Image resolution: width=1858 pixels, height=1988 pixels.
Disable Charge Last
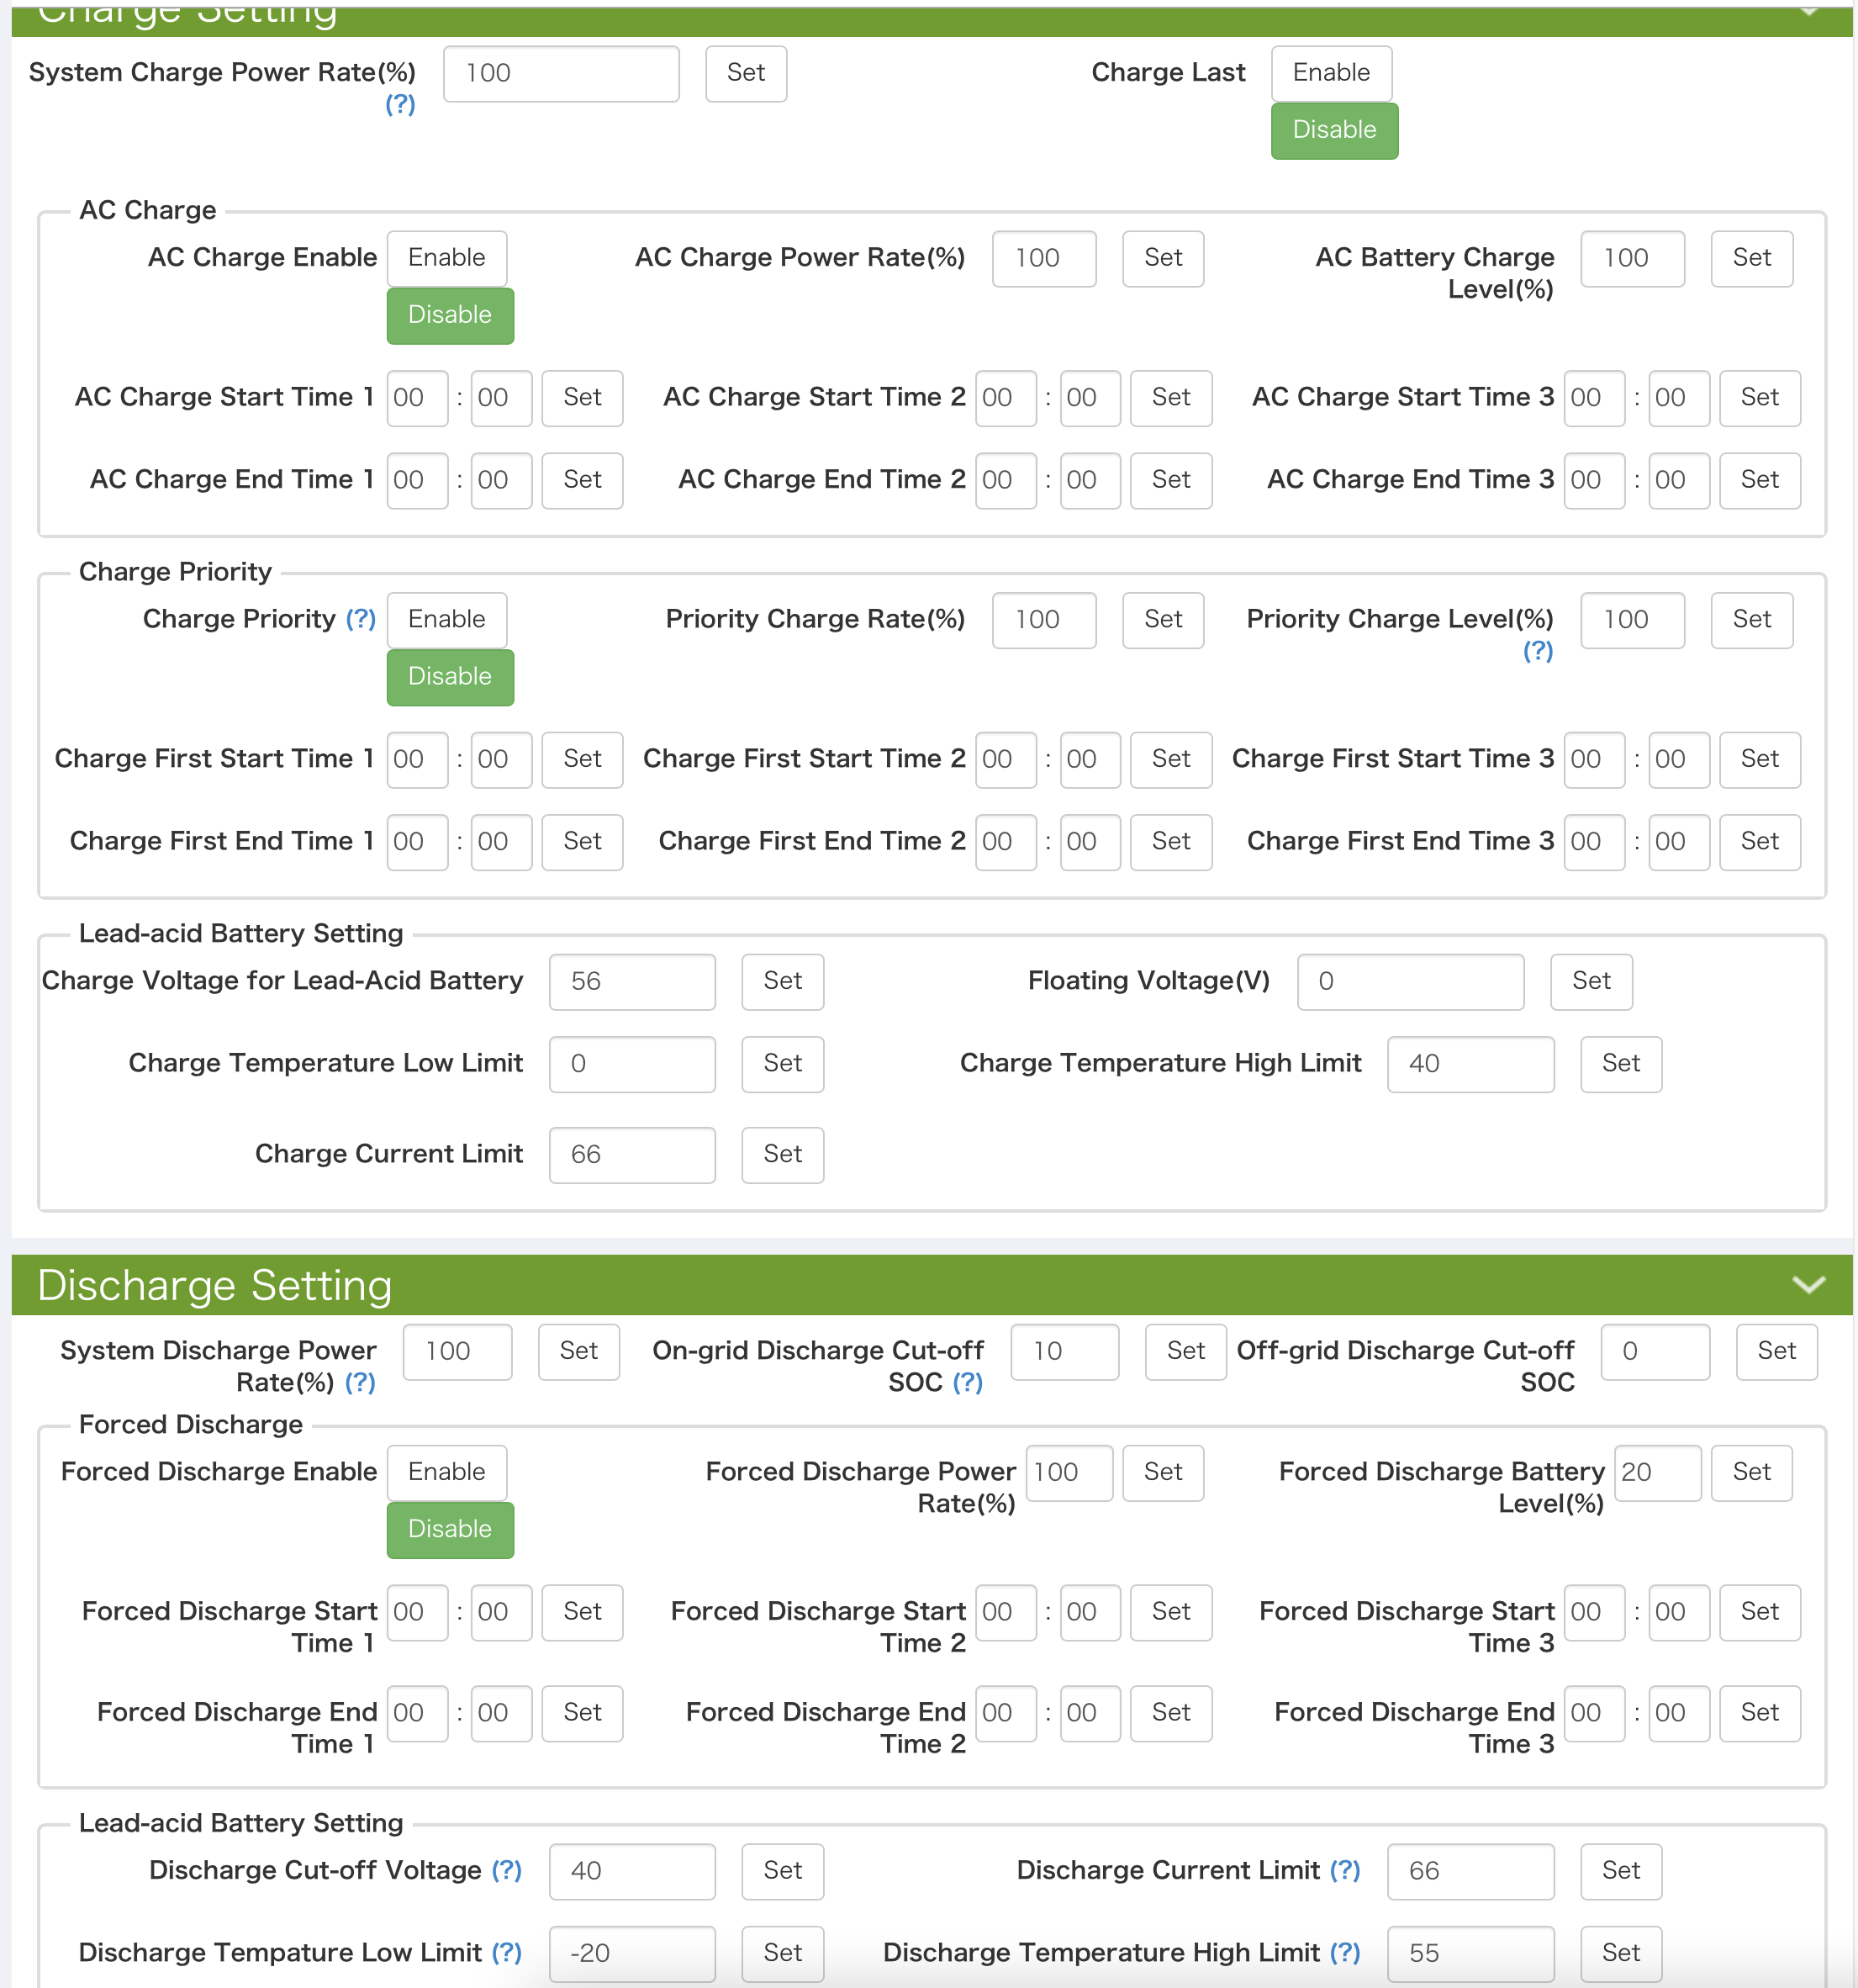pyautogui.click(x=1334, y=130)
